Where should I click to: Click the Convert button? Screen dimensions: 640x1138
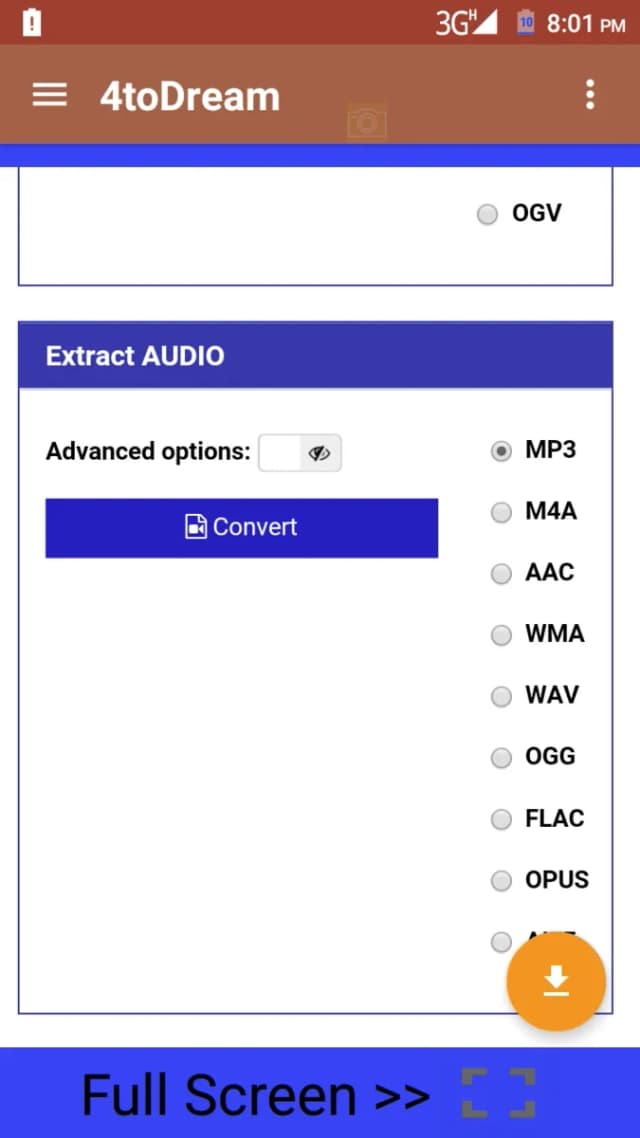242,528
